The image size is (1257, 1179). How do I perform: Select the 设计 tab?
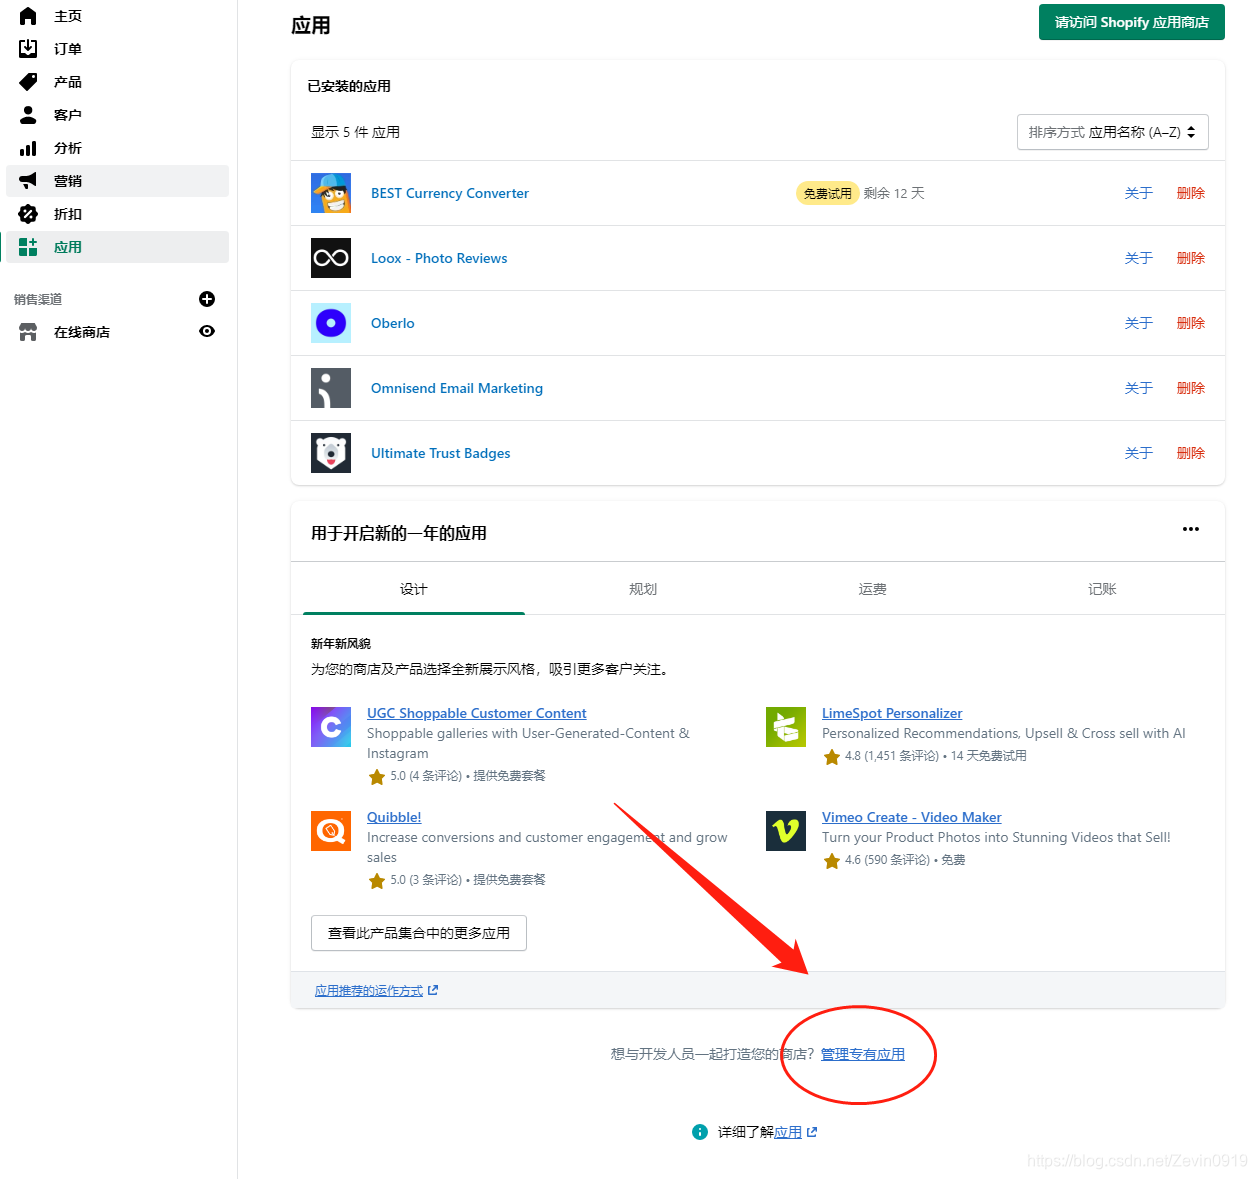[x=414, y=589]
